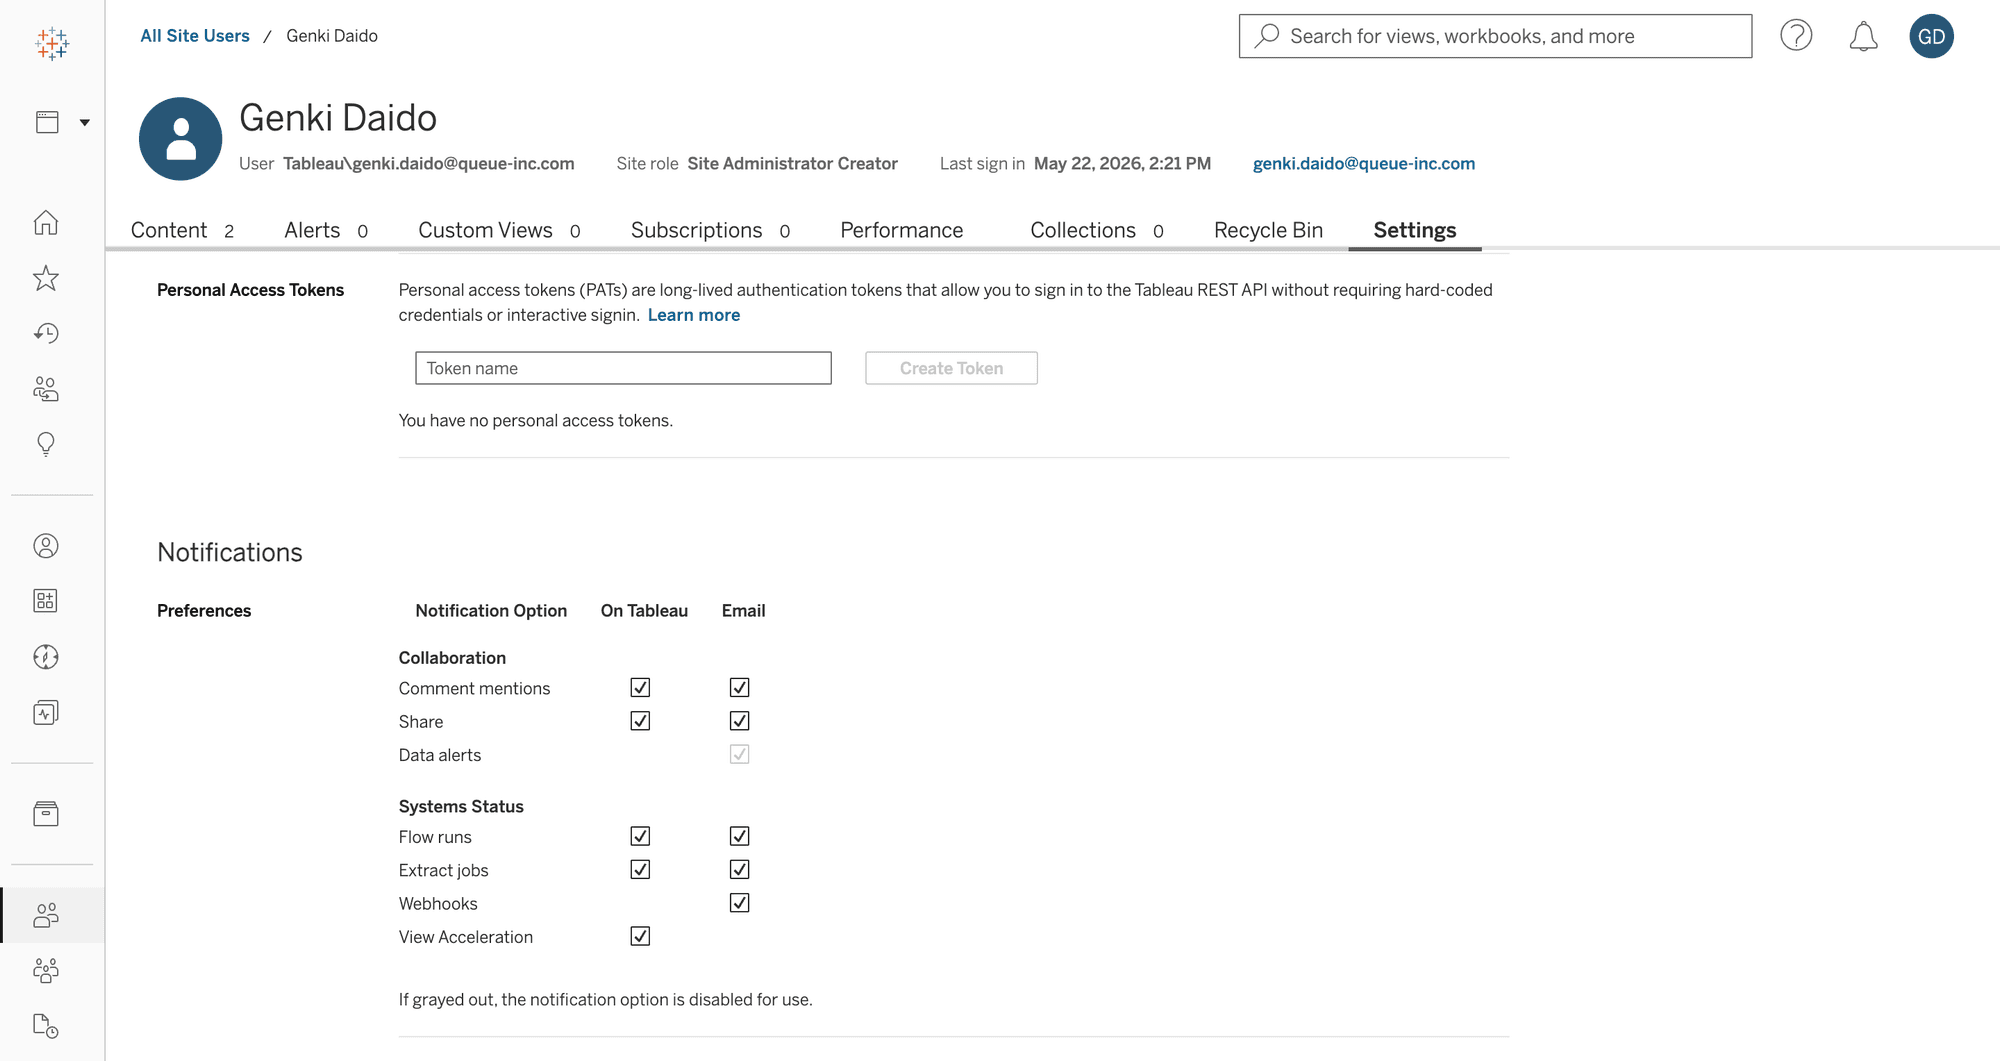This screenshot has width=2000, height=1061.
Task: Click the grayed Data alerts Email checkbox
Action: point(739,754)
